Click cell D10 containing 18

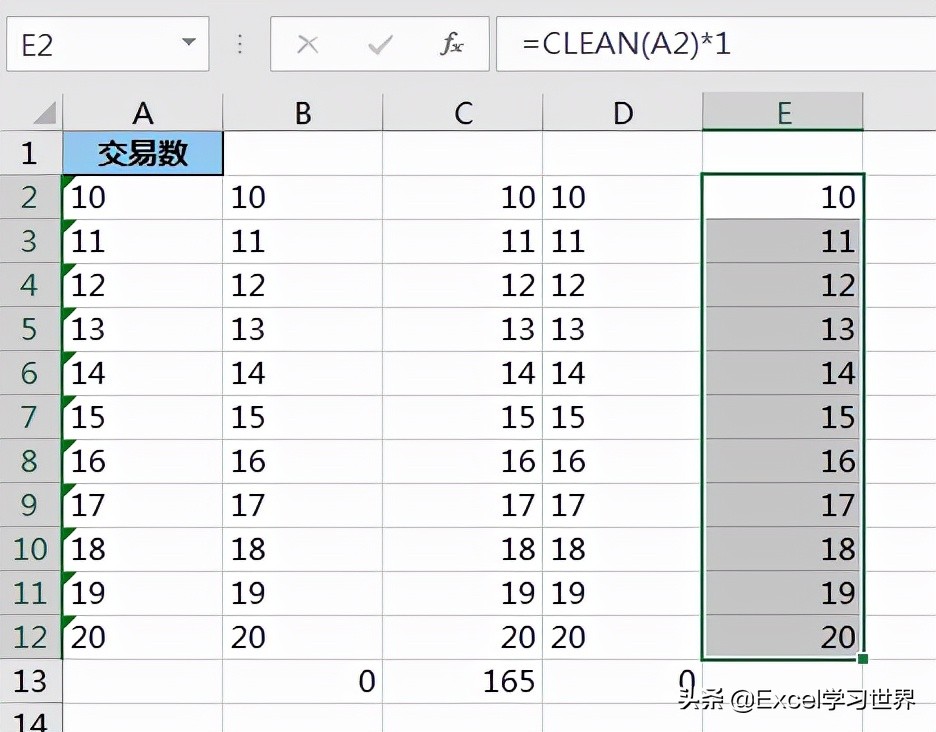(x=623, y=549)
